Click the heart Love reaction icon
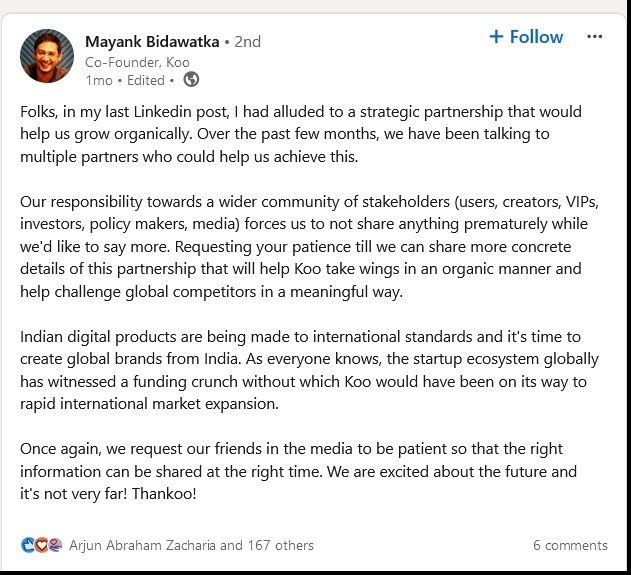The width and height of the screenshot is (631, 575). [41, 545]
